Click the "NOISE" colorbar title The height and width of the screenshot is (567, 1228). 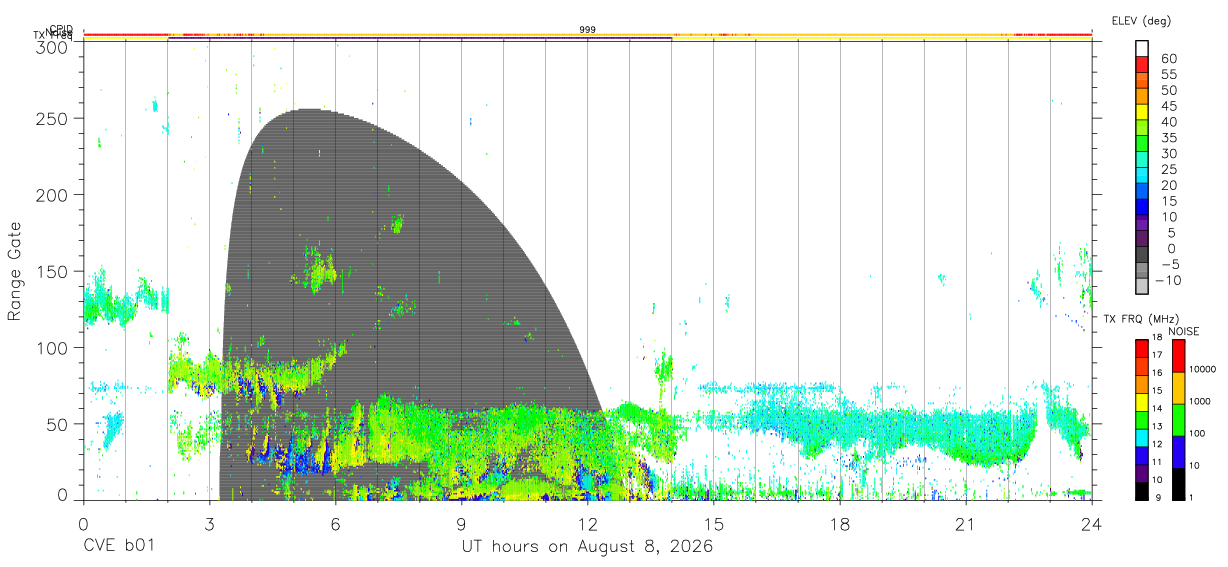[1184, 331]
